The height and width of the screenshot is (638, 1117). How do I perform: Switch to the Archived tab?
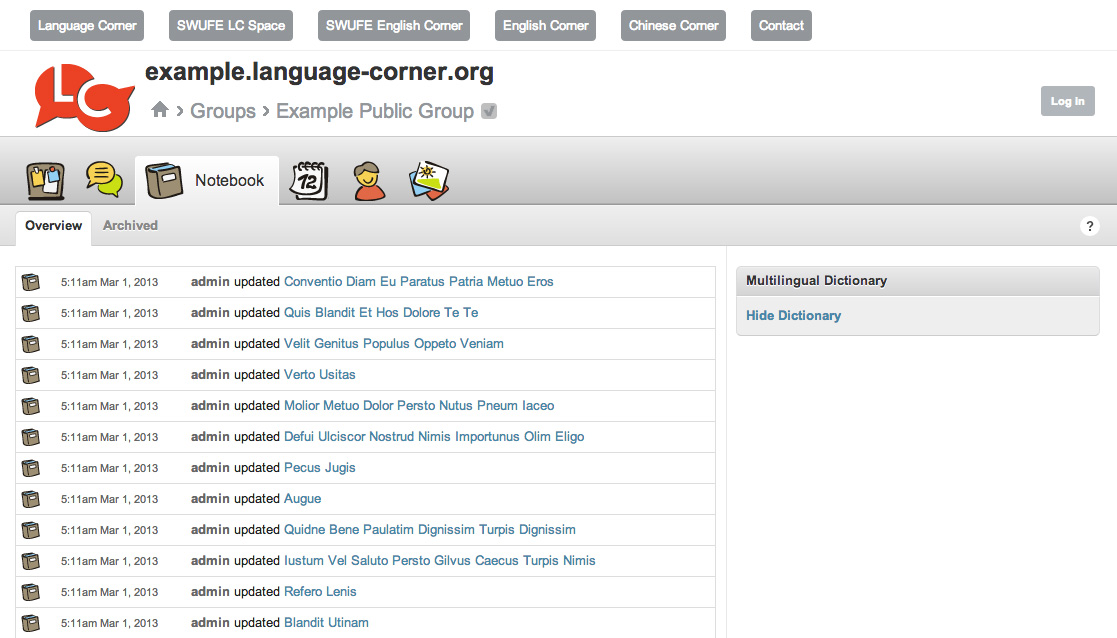click(x=130, y=226)
